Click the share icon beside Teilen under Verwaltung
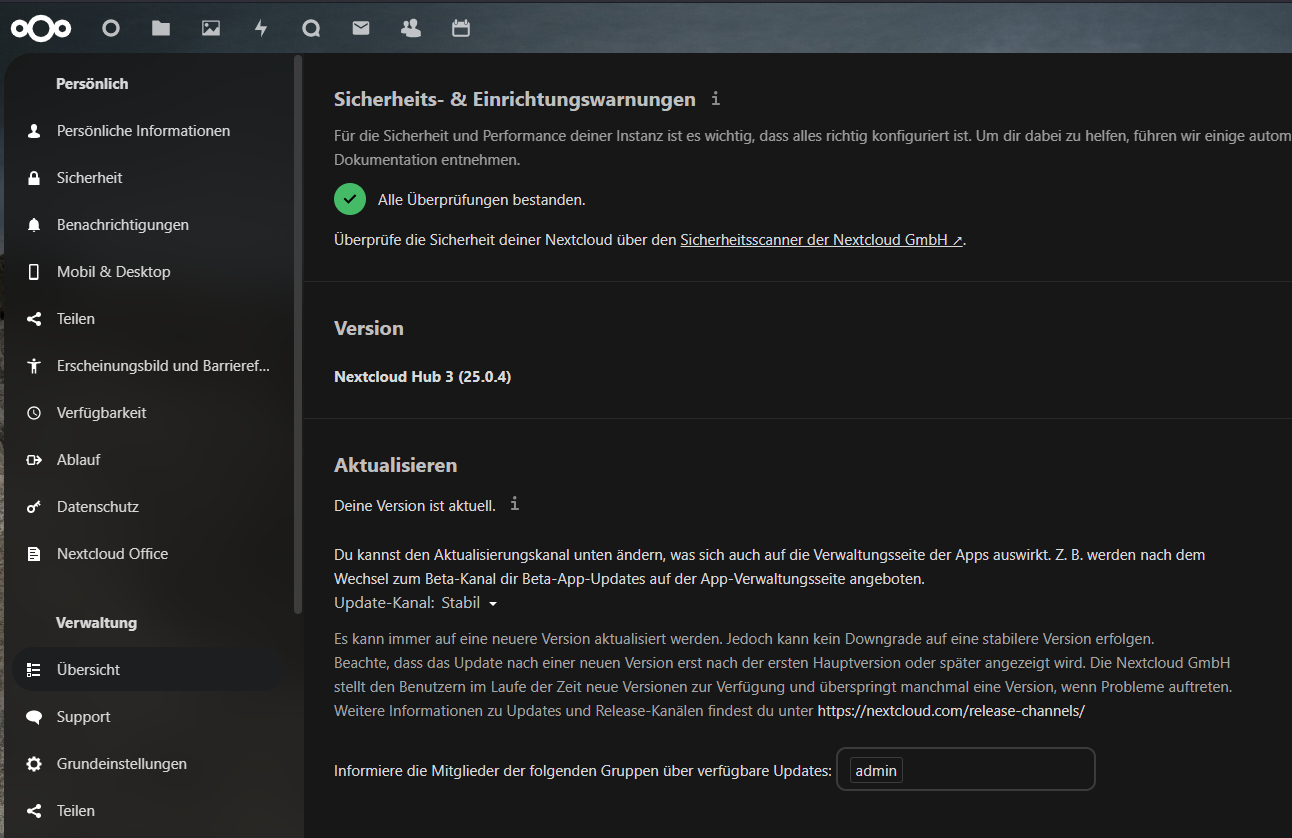 [34, 811]
